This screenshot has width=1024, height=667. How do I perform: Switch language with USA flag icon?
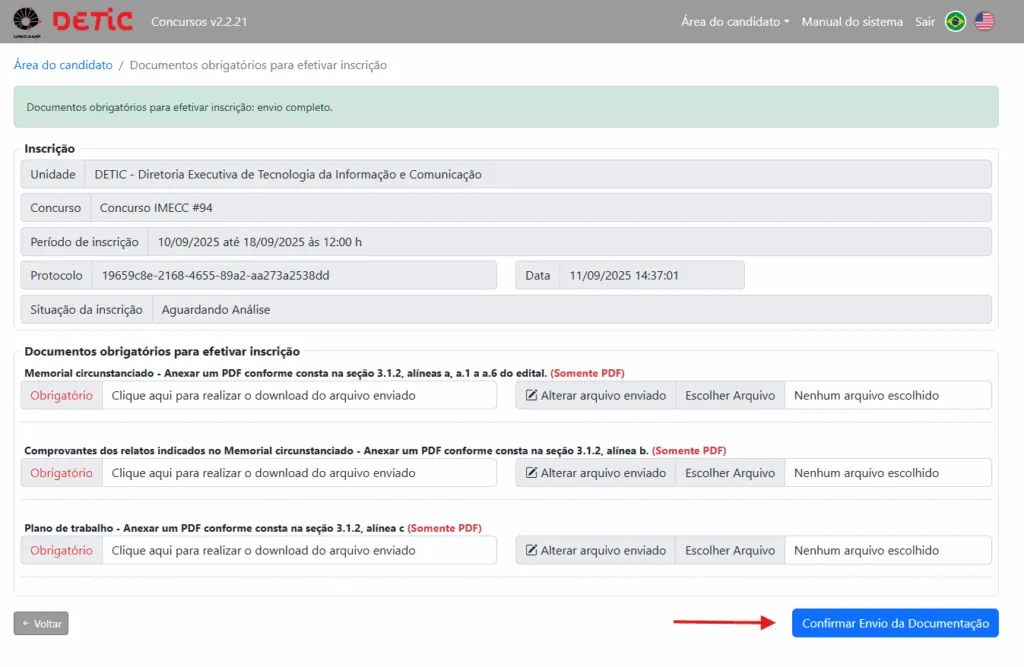[985, 21]
